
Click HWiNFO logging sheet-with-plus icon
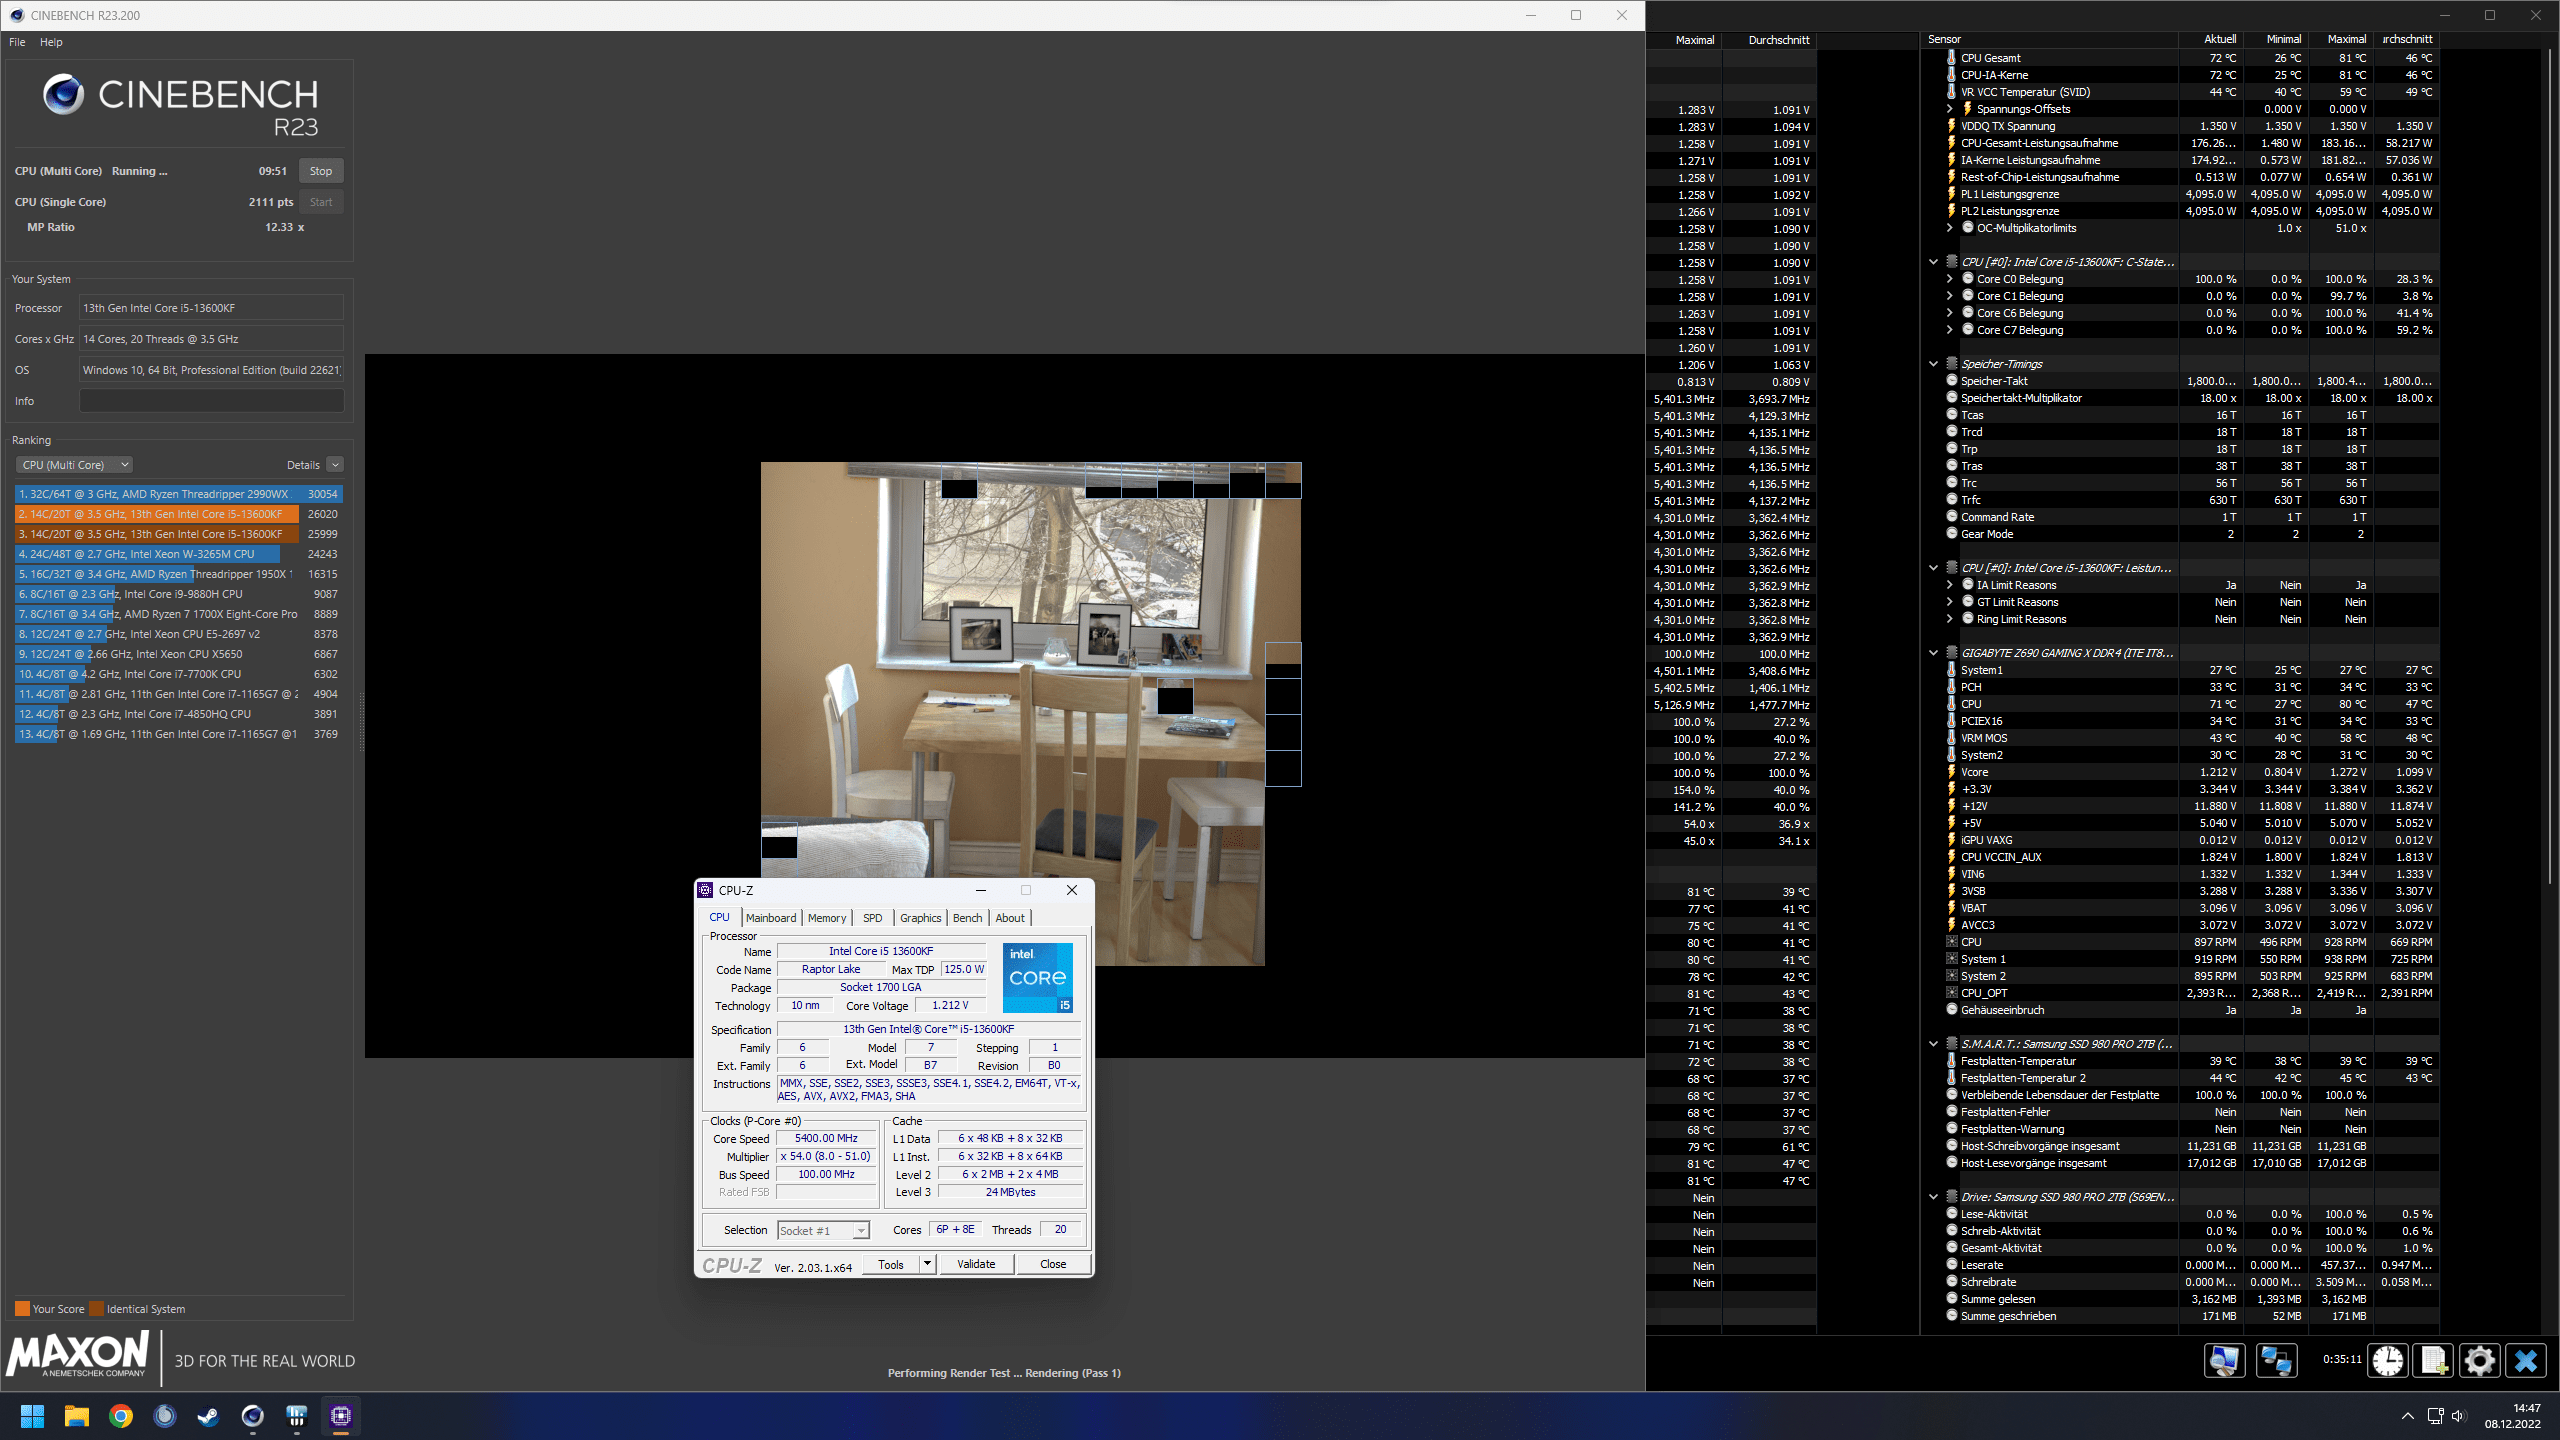tap(2433, 1360)
